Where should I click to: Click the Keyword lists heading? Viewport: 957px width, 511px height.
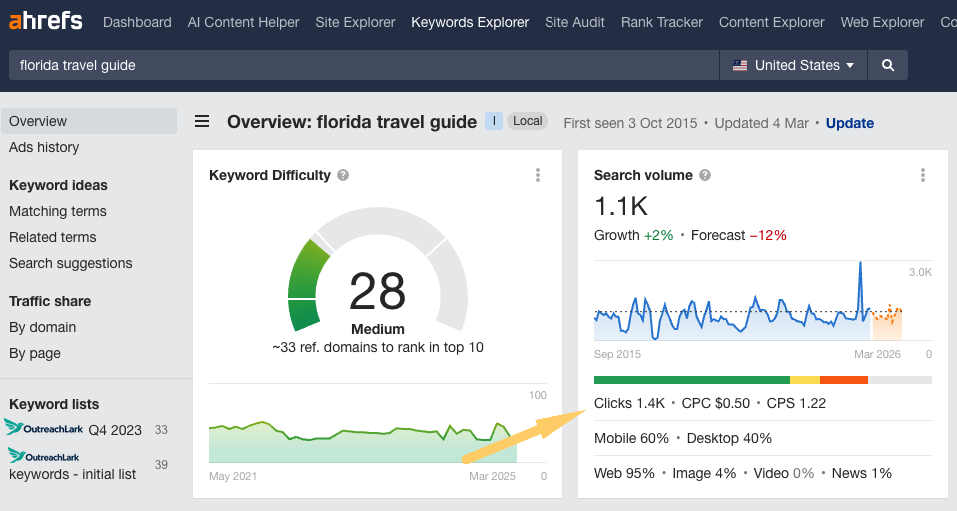pyautogui.click(x=54, y=404)
